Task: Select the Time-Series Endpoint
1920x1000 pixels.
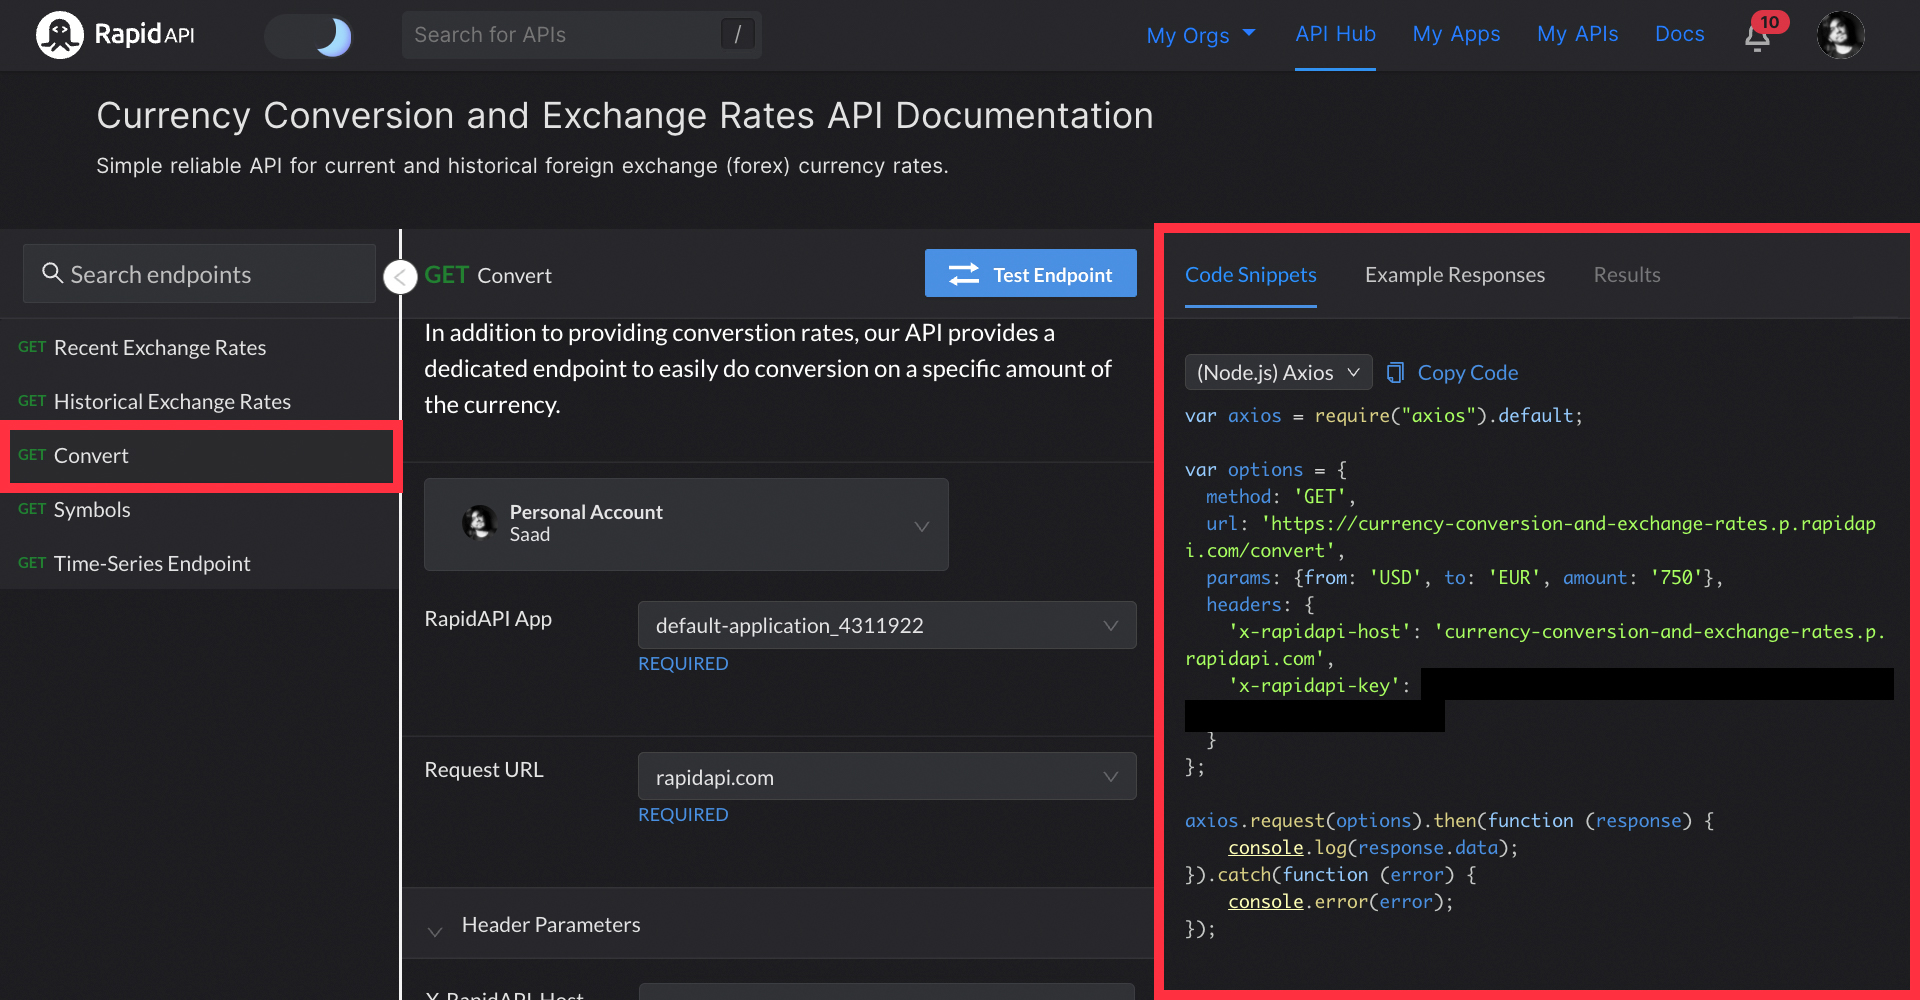Action: 199,563
